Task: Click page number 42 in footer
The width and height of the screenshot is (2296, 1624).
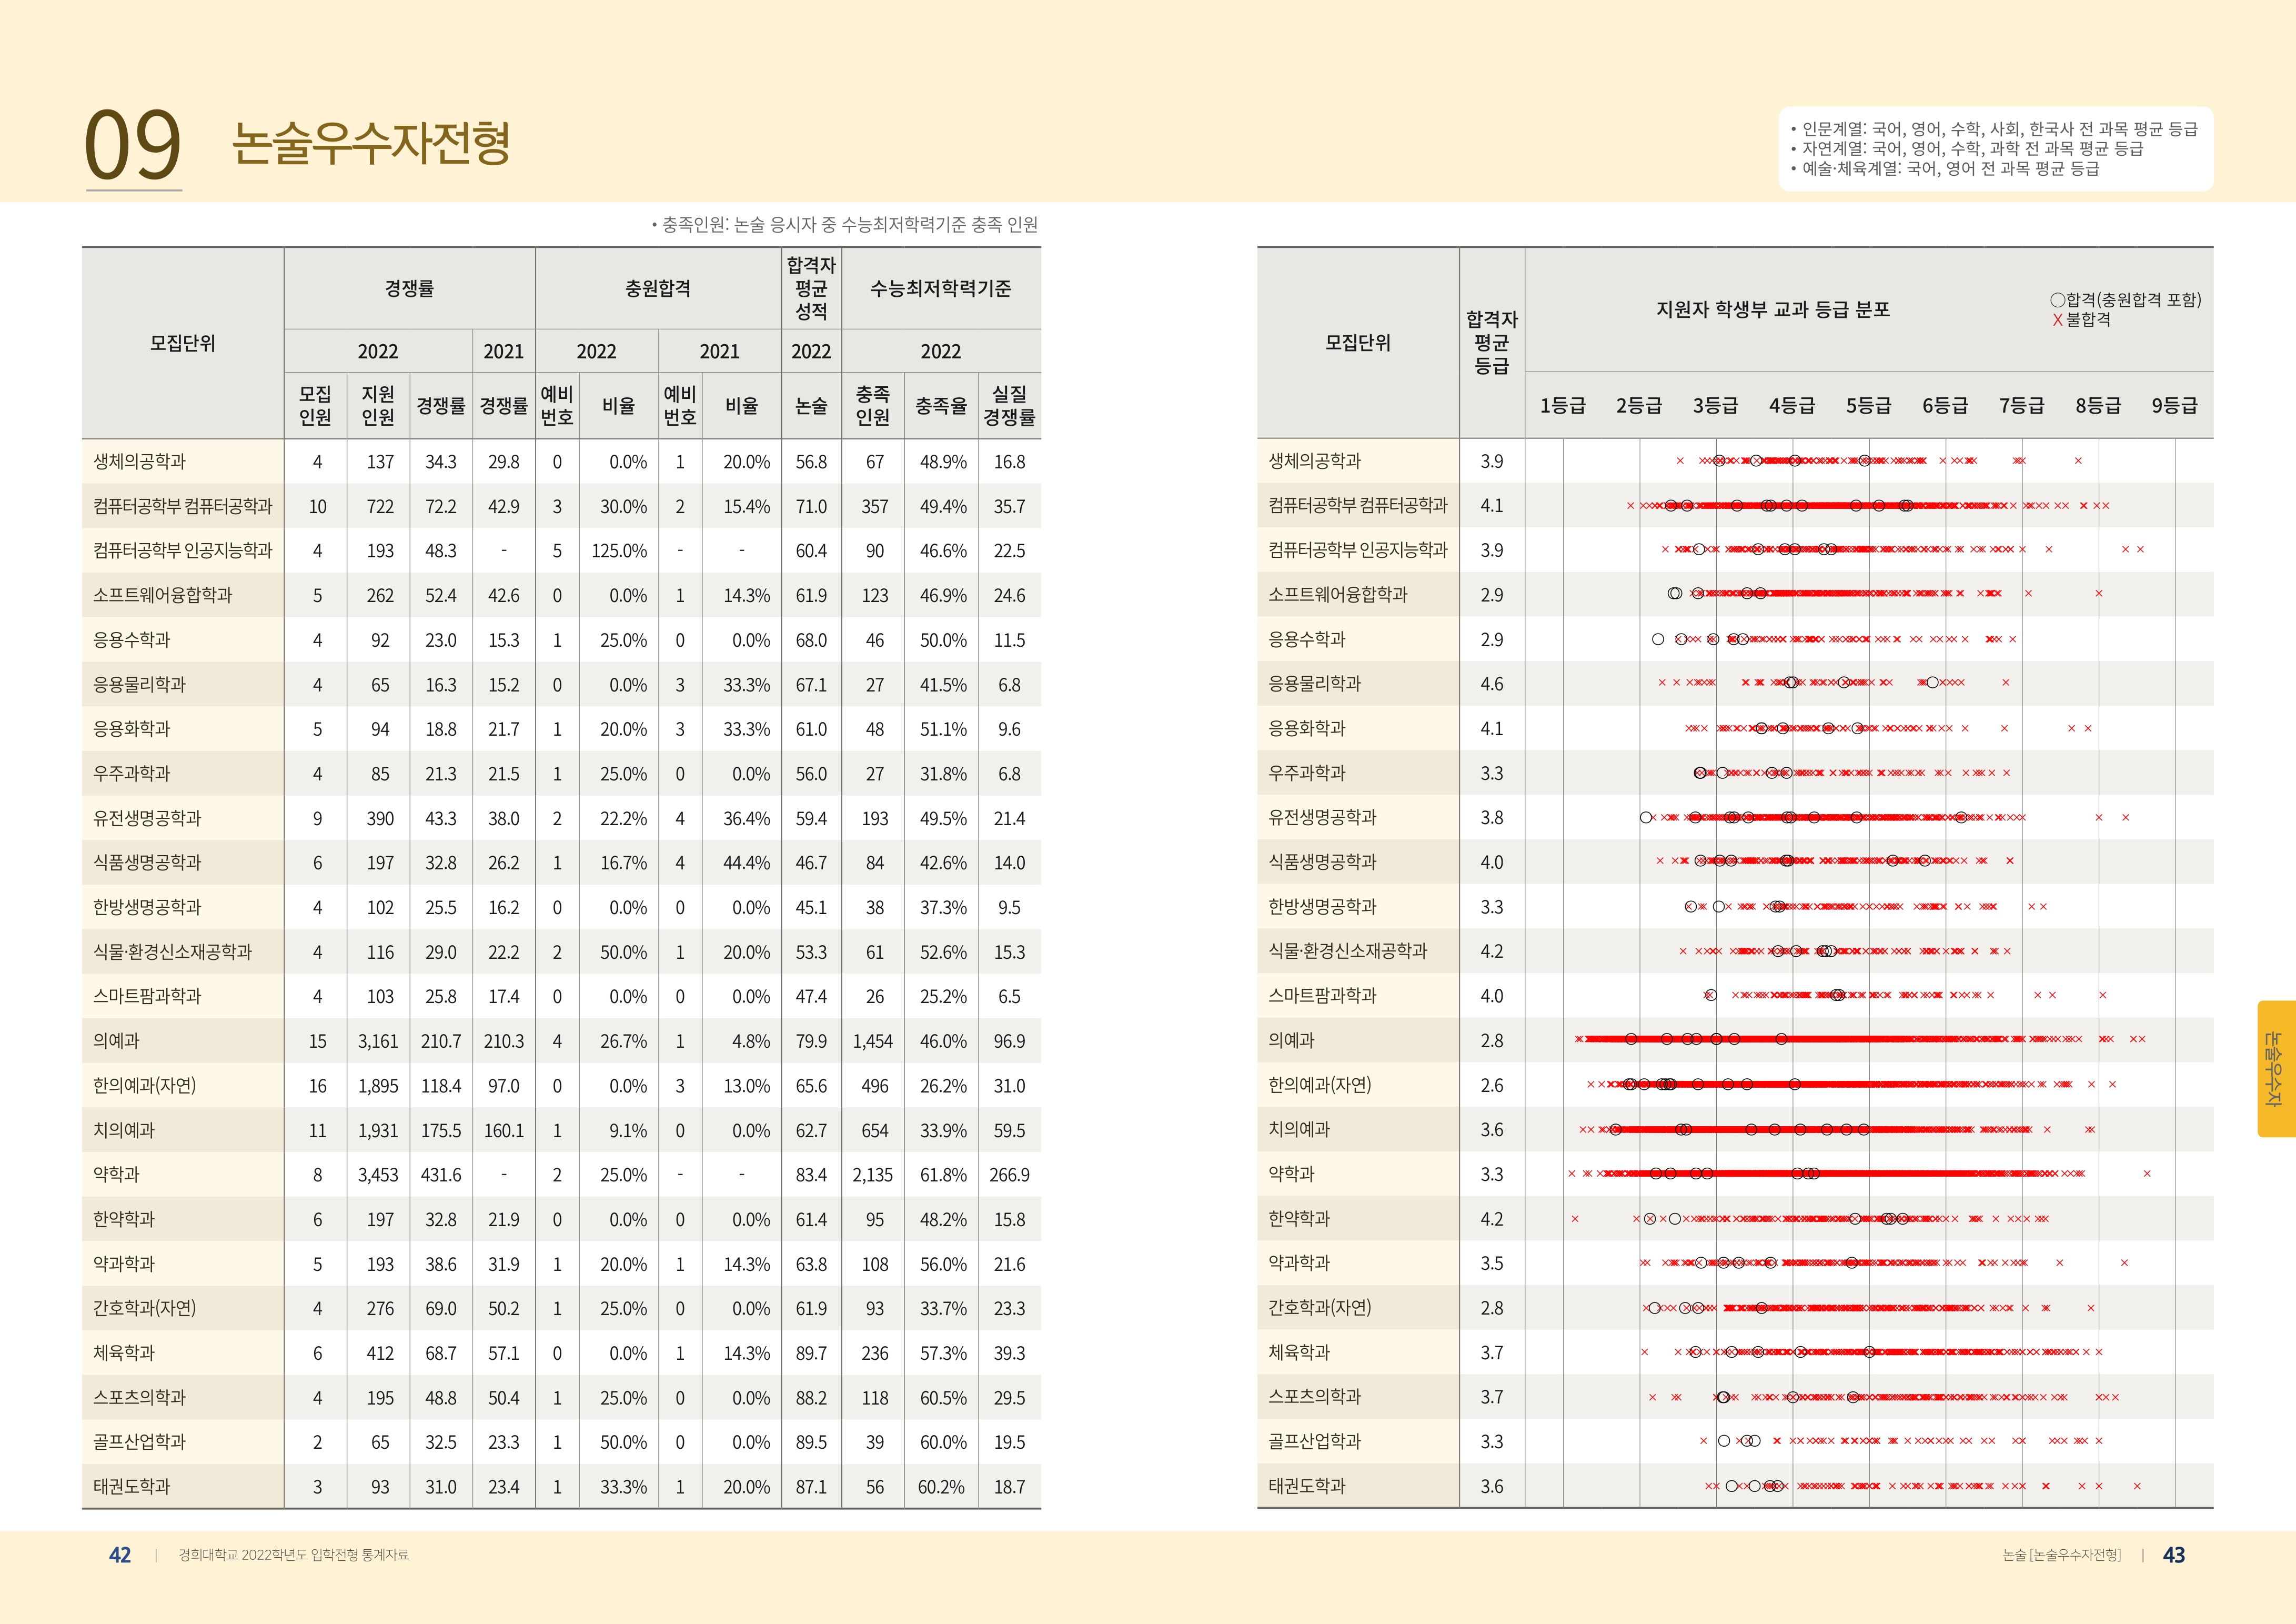Action: pyautogui.click(x=120, y=1555)
